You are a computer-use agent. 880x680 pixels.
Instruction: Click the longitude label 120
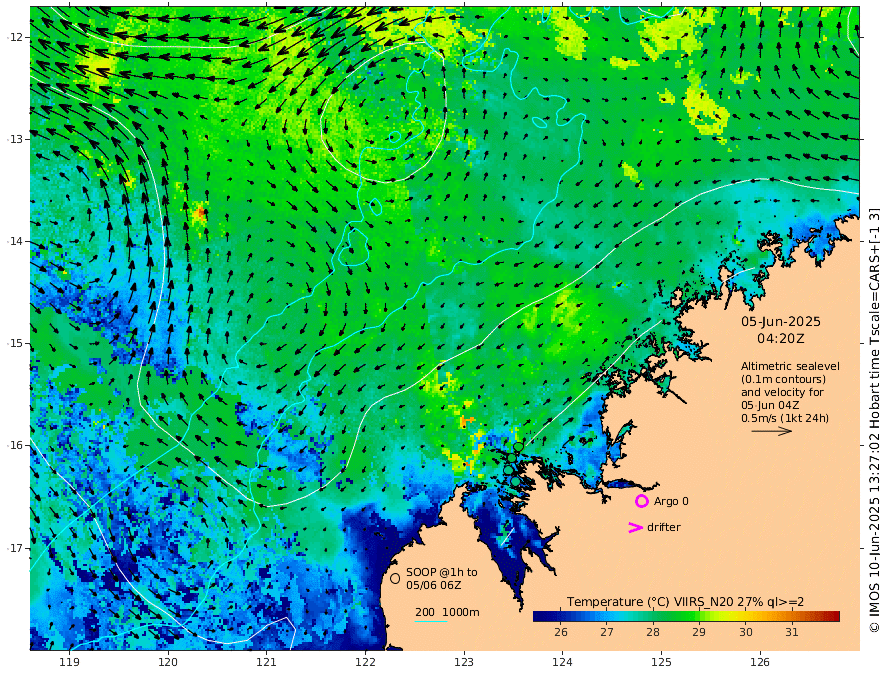(168, 663)
